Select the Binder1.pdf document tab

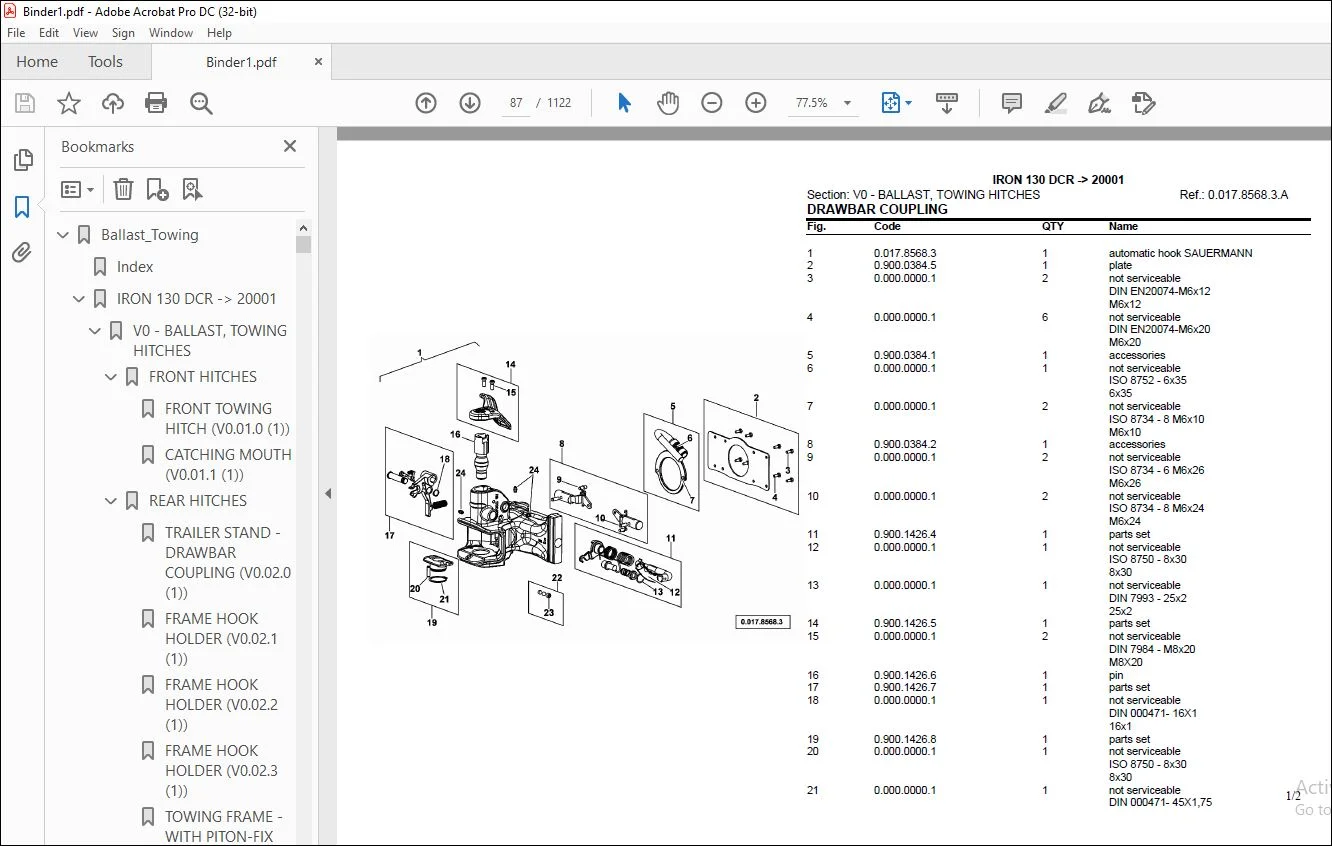[241, 62]
